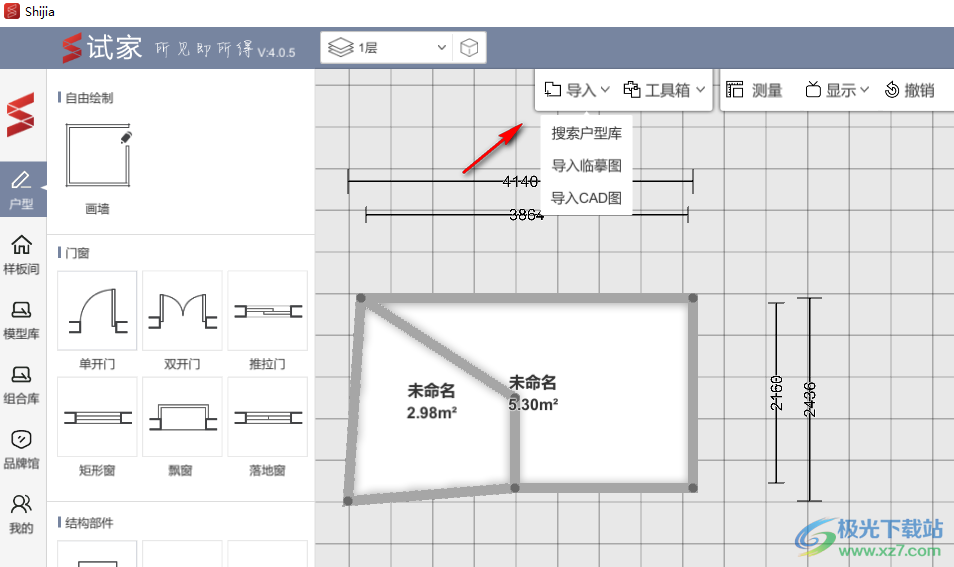
Task: Click the bottom-left wall corner node
Action: pos(348,501)
